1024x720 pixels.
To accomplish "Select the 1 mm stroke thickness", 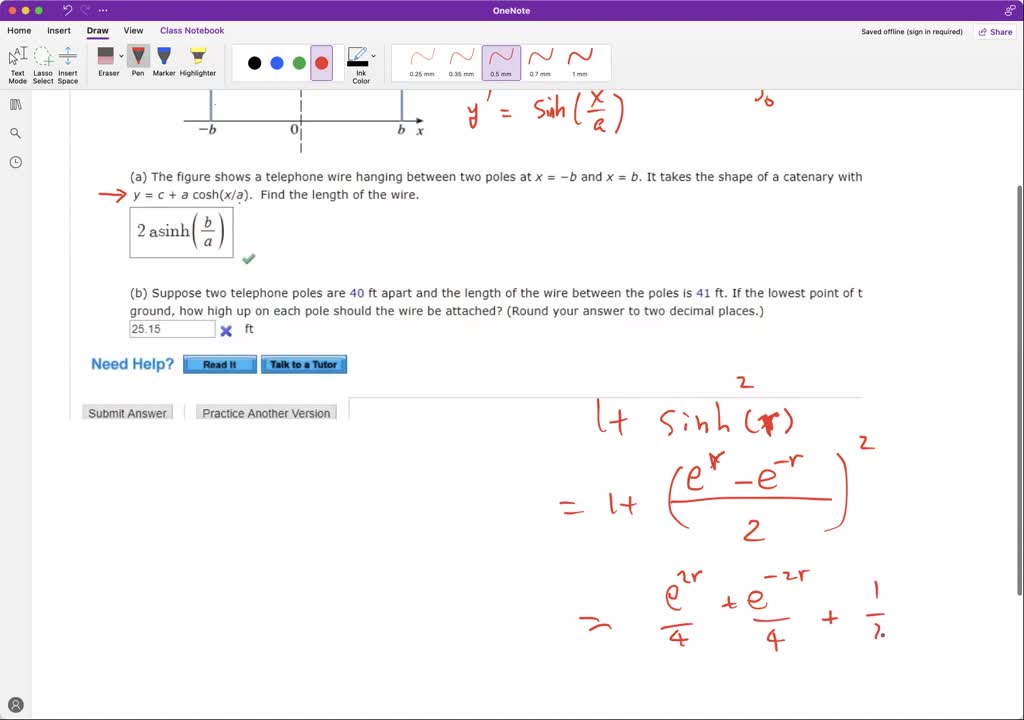I will pyautogui.click(x=581, y=62).
